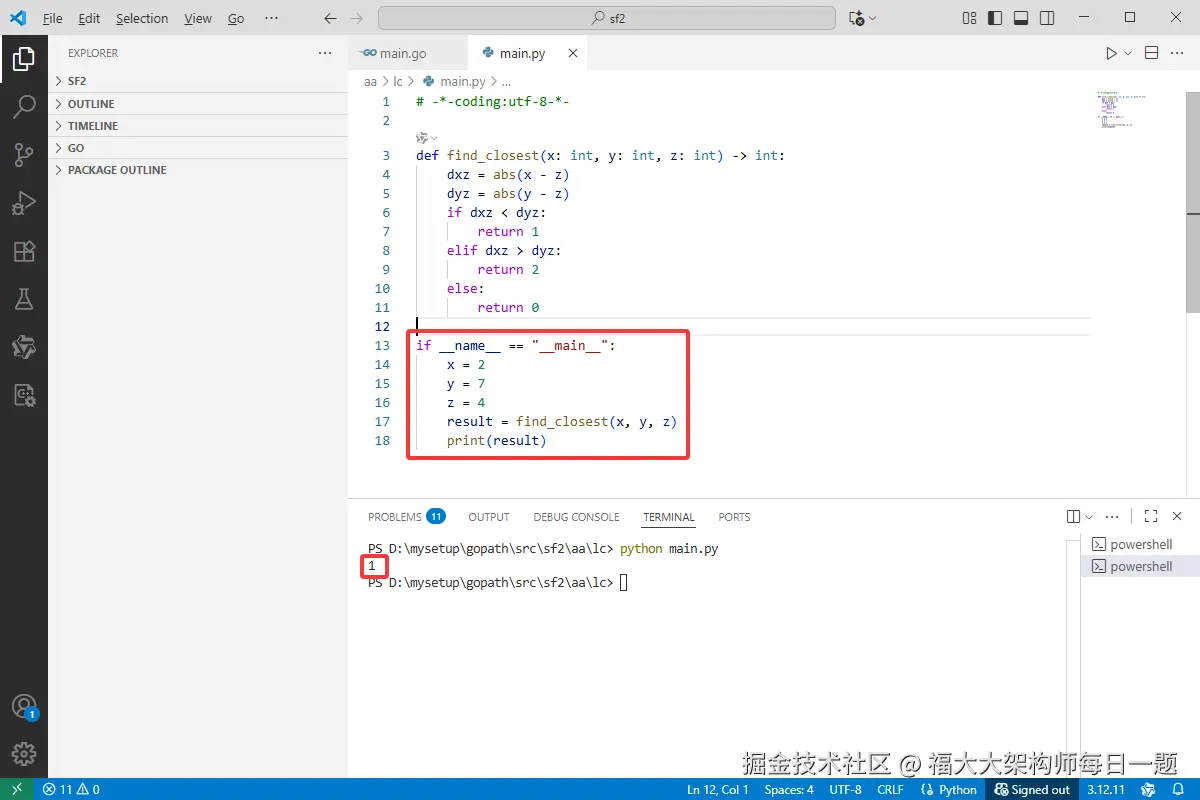The image size is (1200, 800).
Task: Click the Signed out status item
Action: coord(1032,789)
